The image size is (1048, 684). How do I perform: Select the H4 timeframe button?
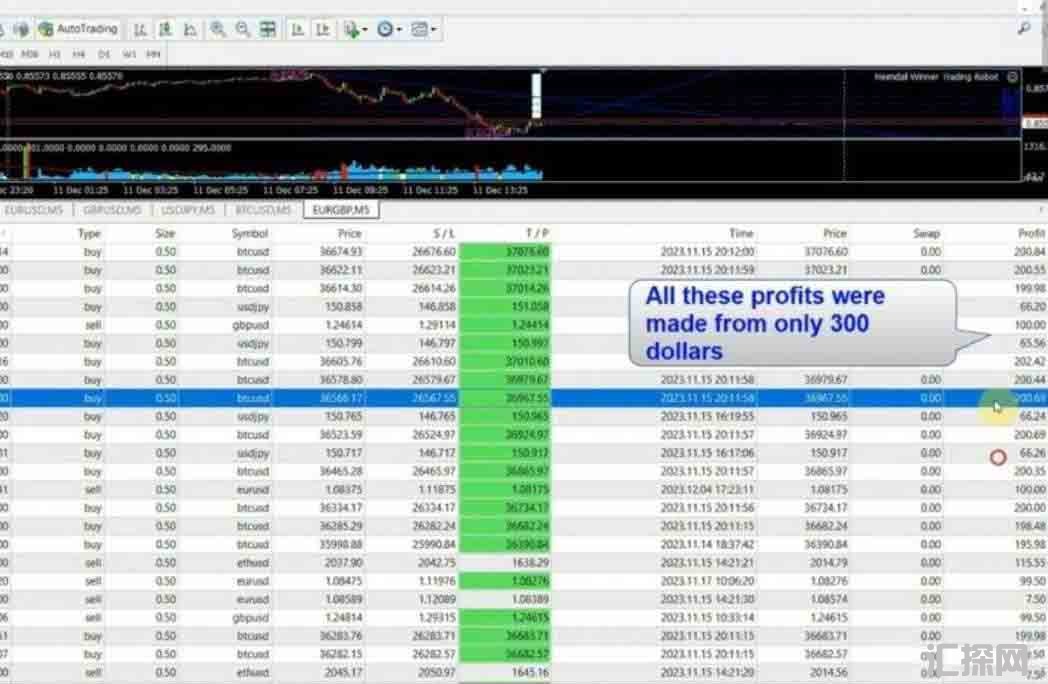click(x=79, y=53)
